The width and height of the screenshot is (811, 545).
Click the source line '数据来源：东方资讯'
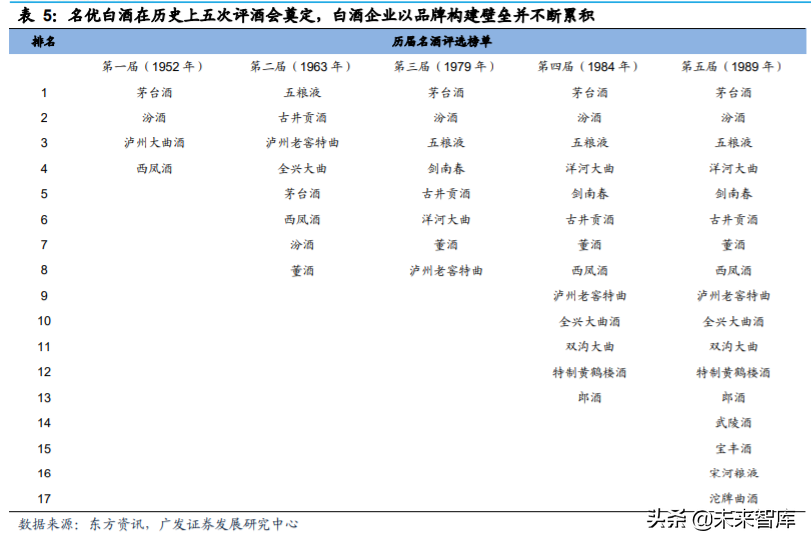tap(158, 524)
